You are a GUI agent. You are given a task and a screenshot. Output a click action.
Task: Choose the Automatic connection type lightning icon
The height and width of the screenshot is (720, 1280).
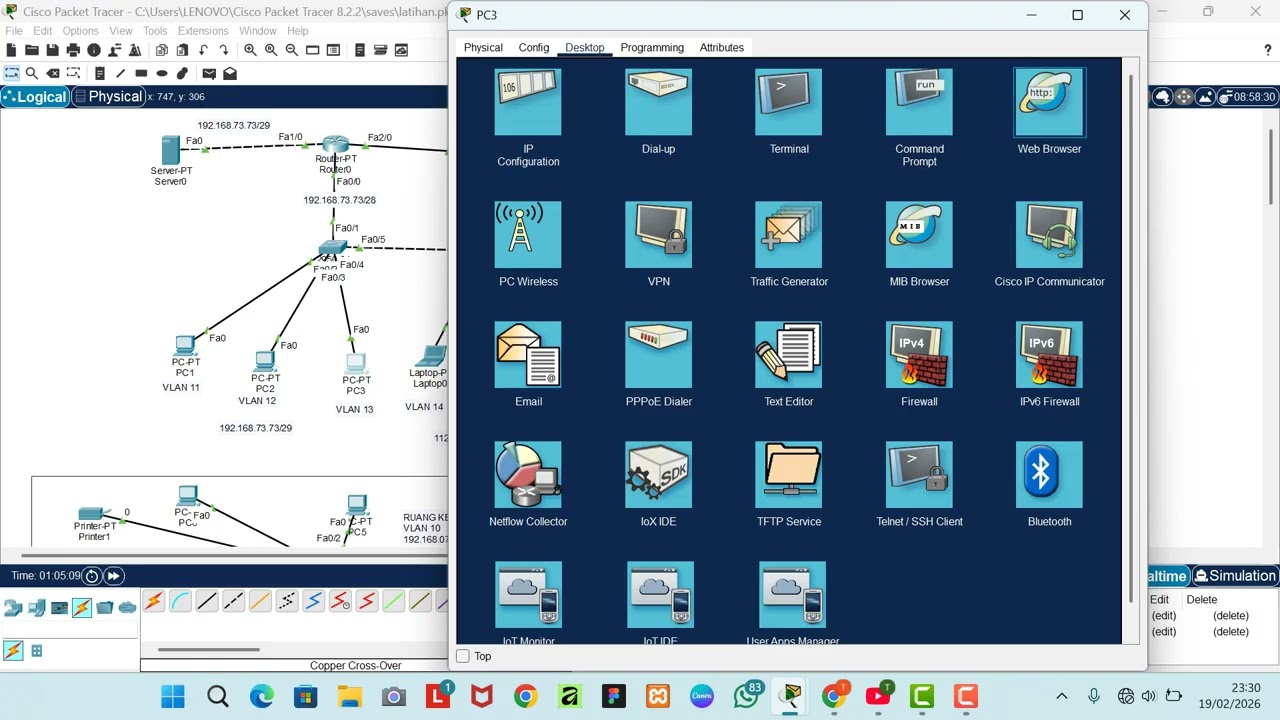click(154, 601)
